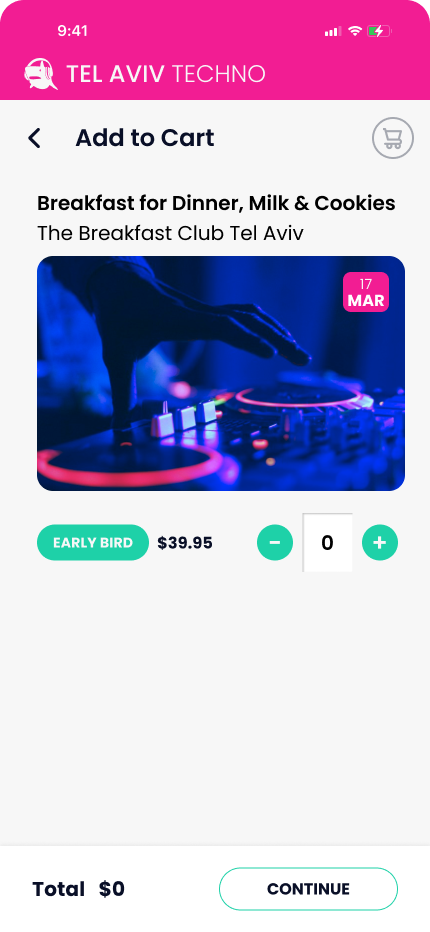This screenshot has height=932, width=430.
Task: Open the shopping cart icon
Action: coord(393,138)
